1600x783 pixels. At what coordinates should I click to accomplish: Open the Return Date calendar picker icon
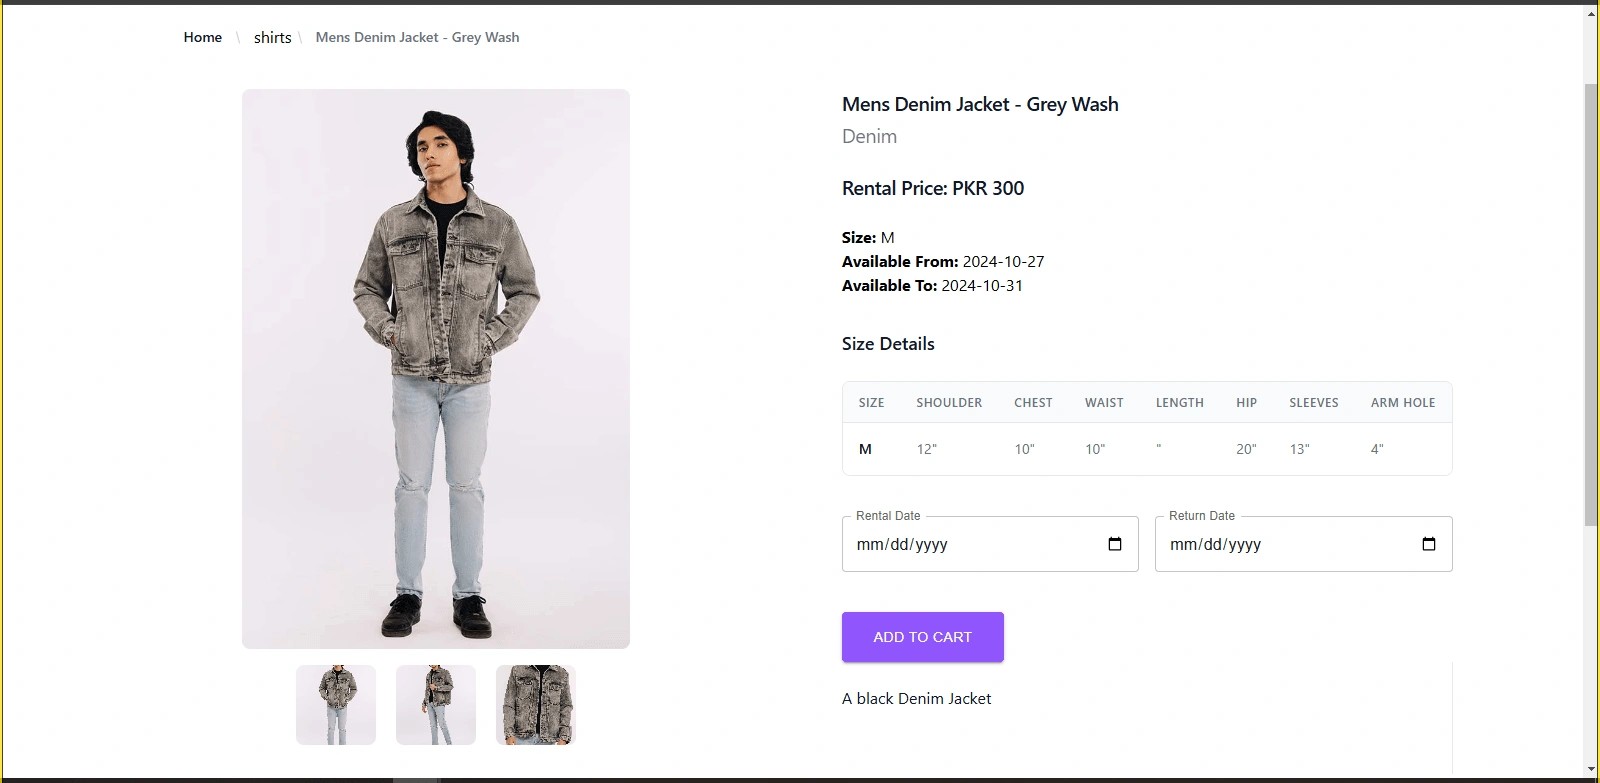[x=1429, y=544]
